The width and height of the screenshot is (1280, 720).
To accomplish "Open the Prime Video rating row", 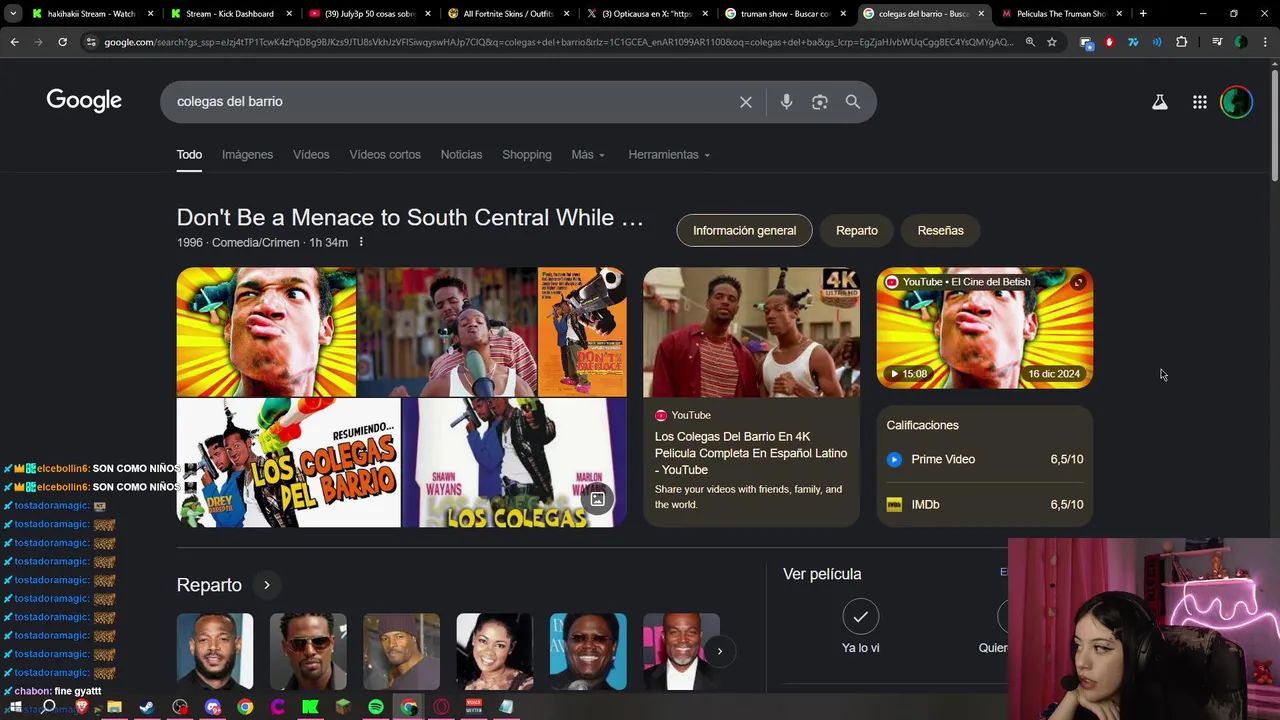I will click(985, 459).
